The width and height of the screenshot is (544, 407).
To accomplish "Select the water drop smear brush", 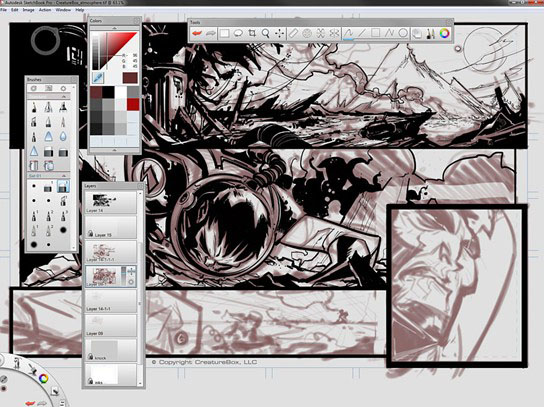I will [63, 136].
